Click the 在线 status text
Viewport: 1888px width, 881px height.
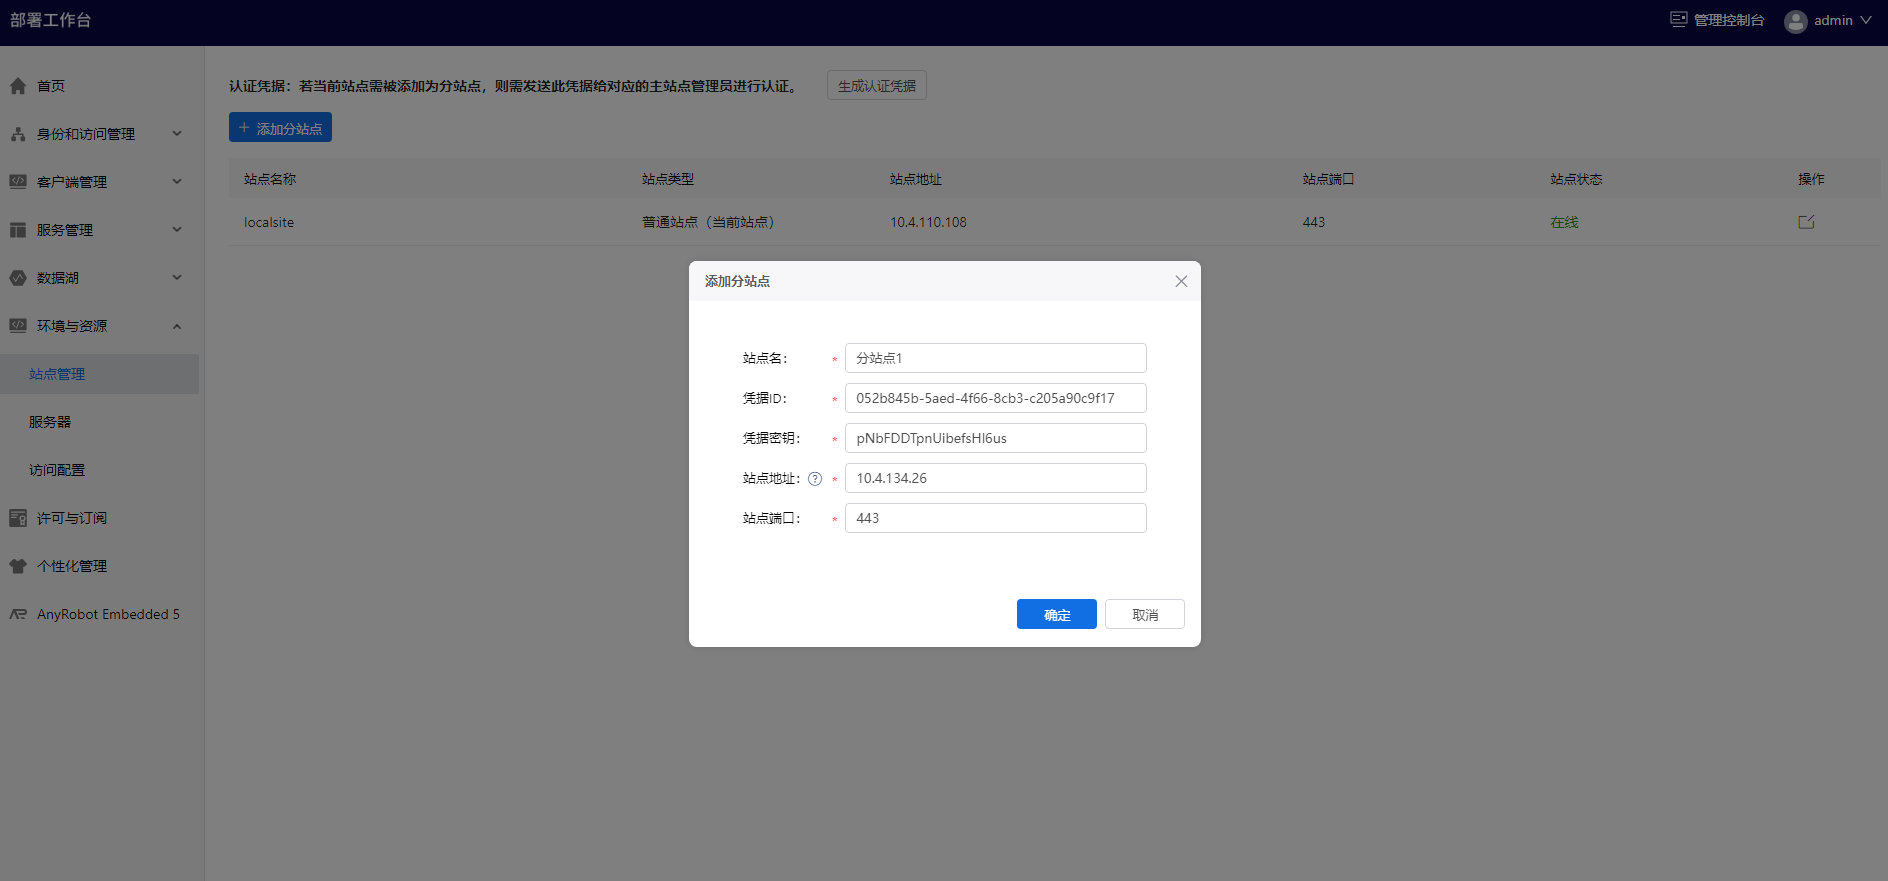pos(1564,222)
